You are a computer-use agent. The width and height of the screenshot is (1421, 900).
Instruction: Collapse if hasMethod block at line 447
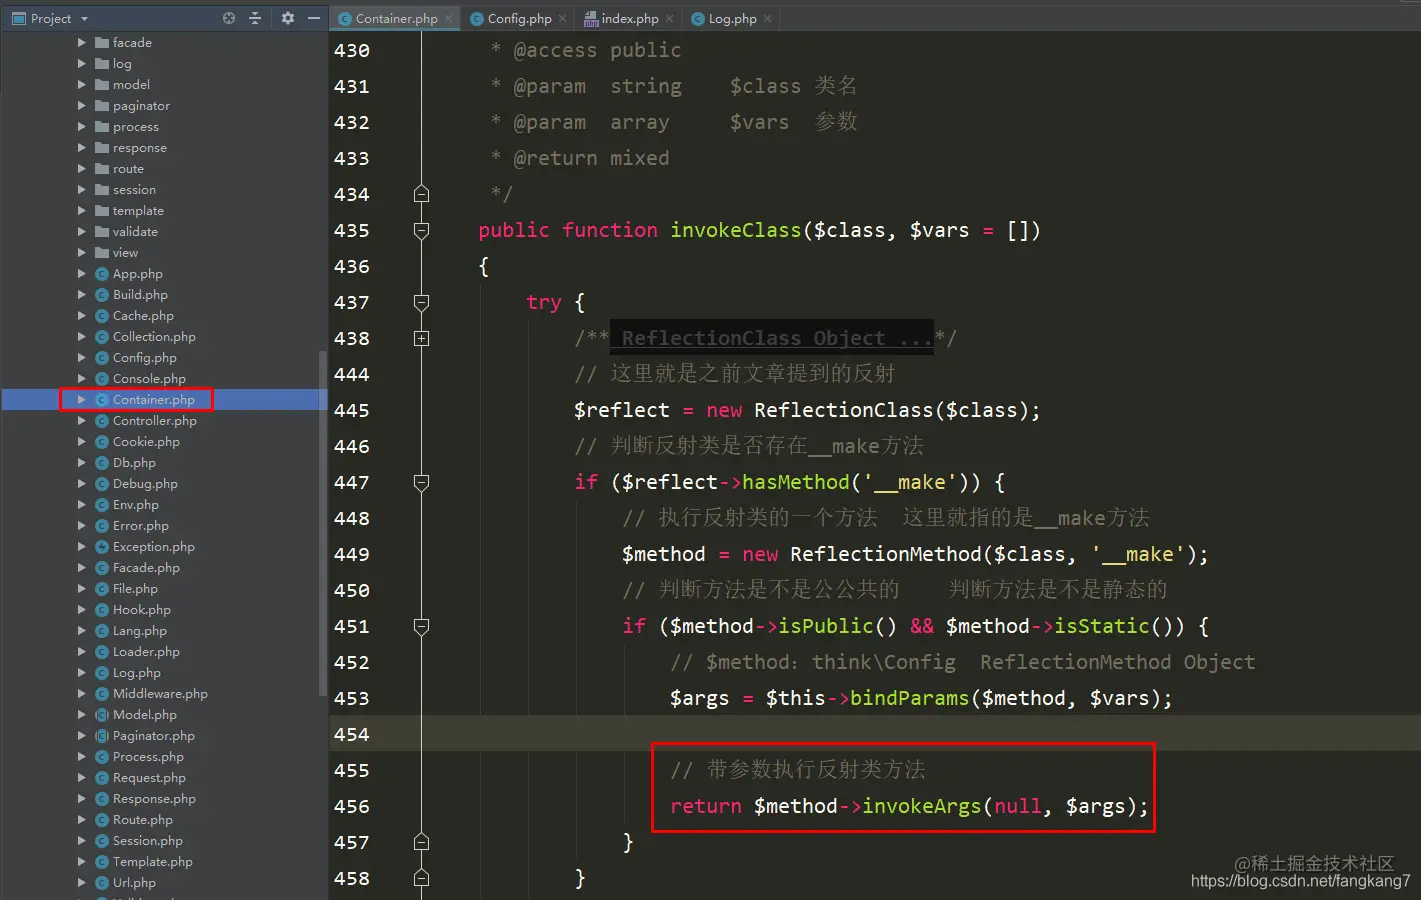coord(421,482)
